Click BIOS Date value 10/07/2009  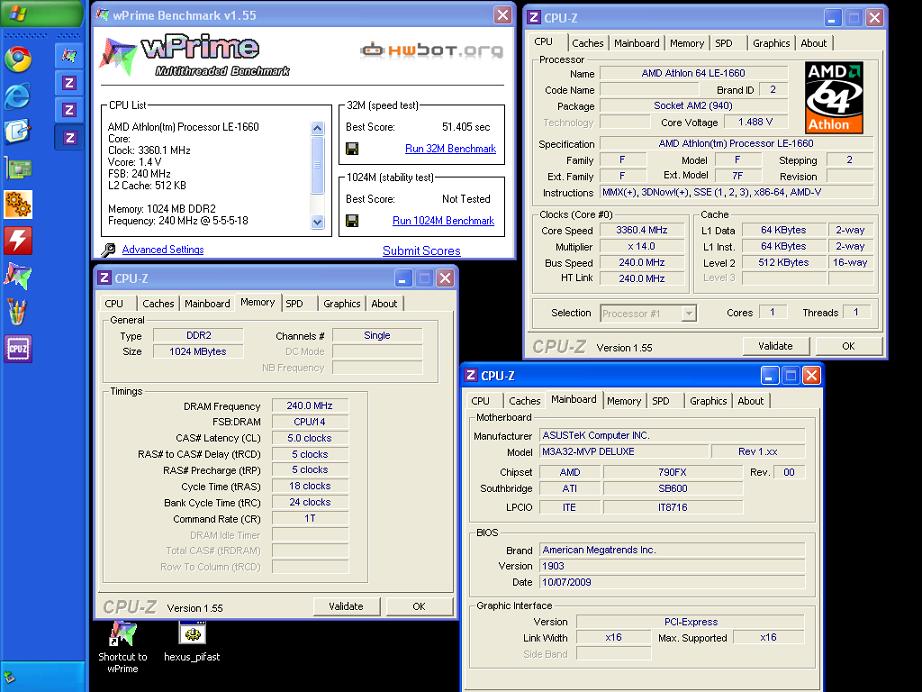(672, 582)
